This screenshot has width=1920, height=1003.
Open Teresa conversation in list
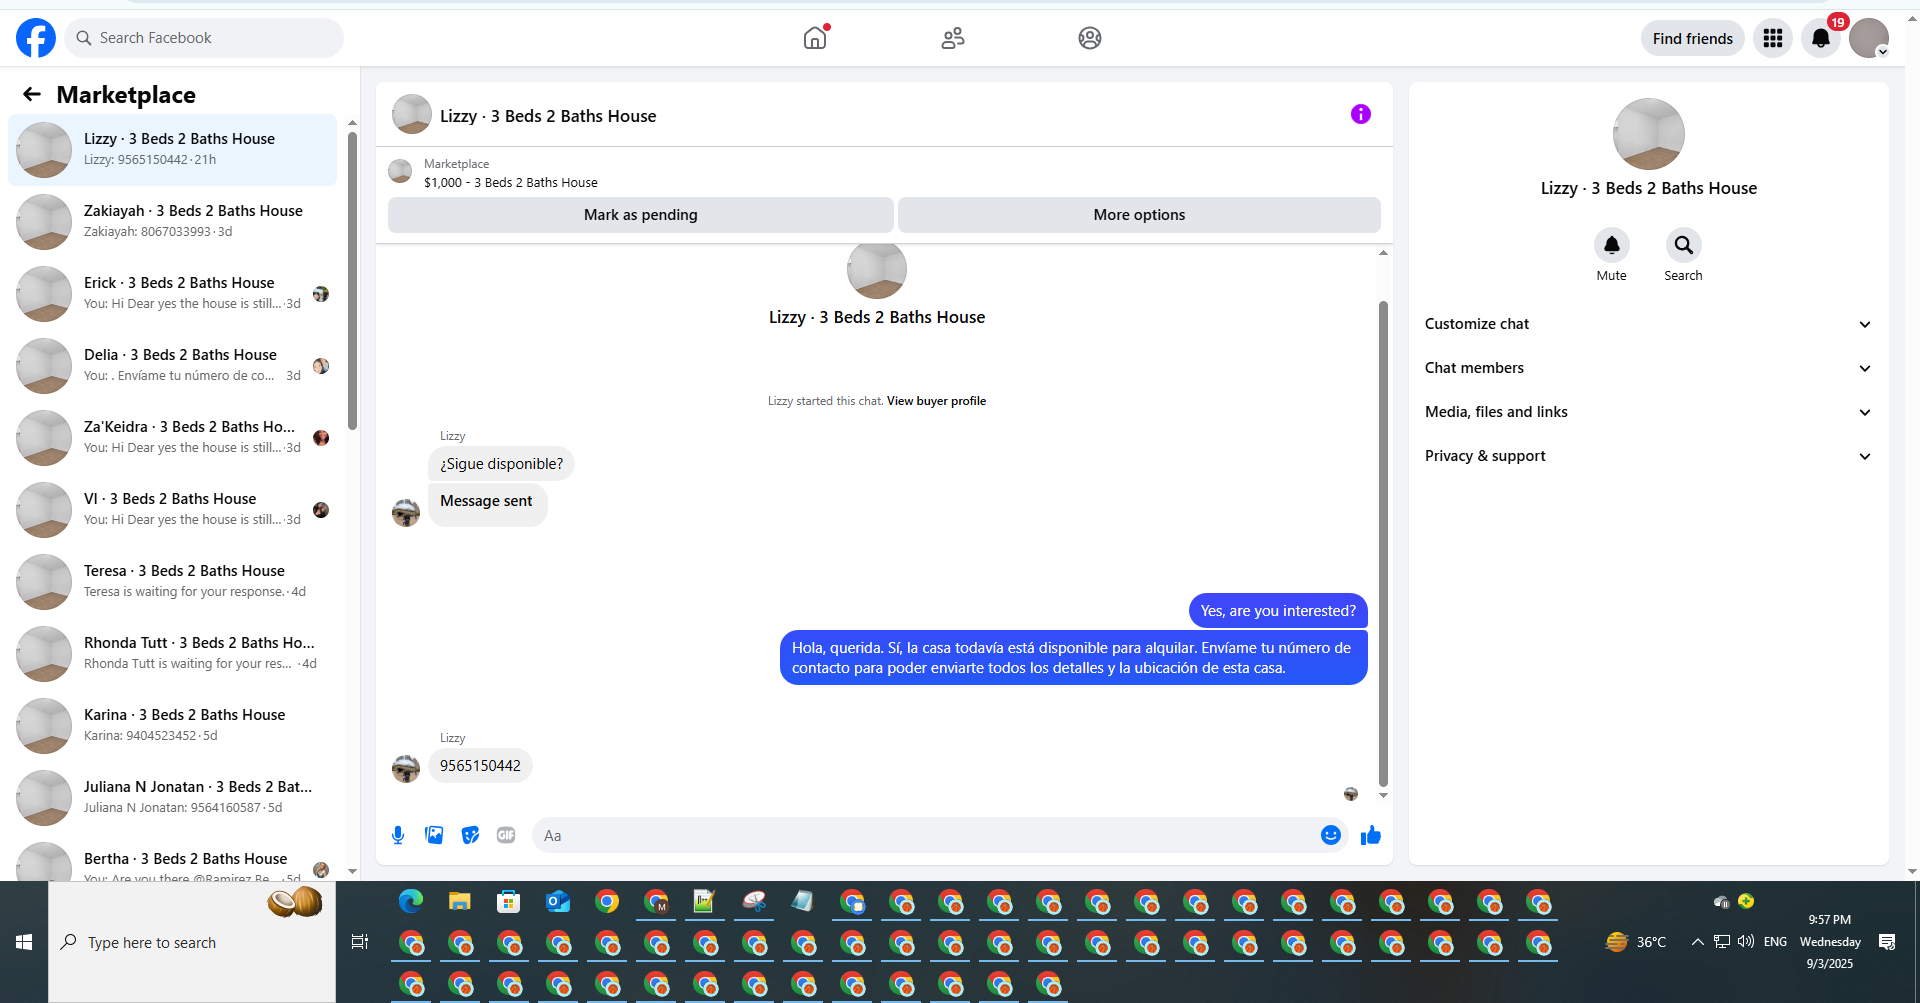[172, 582]
